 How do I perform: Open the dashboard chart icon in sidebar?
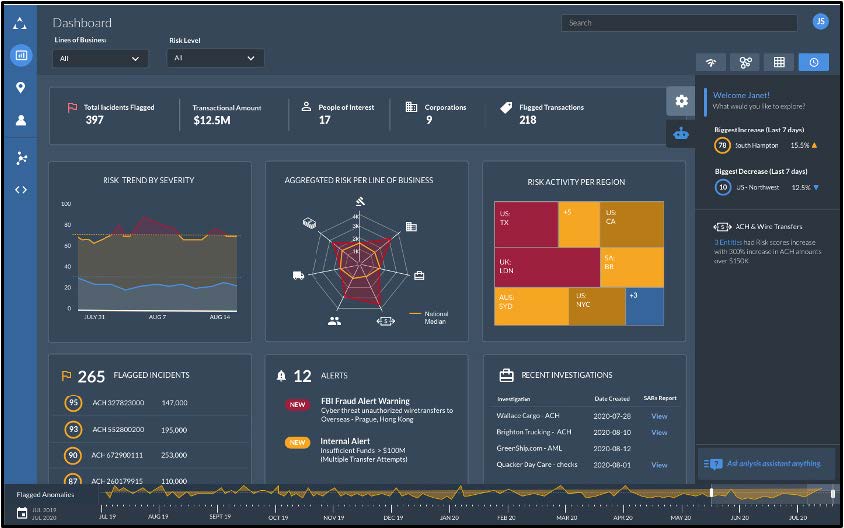[x=21, y=55]
